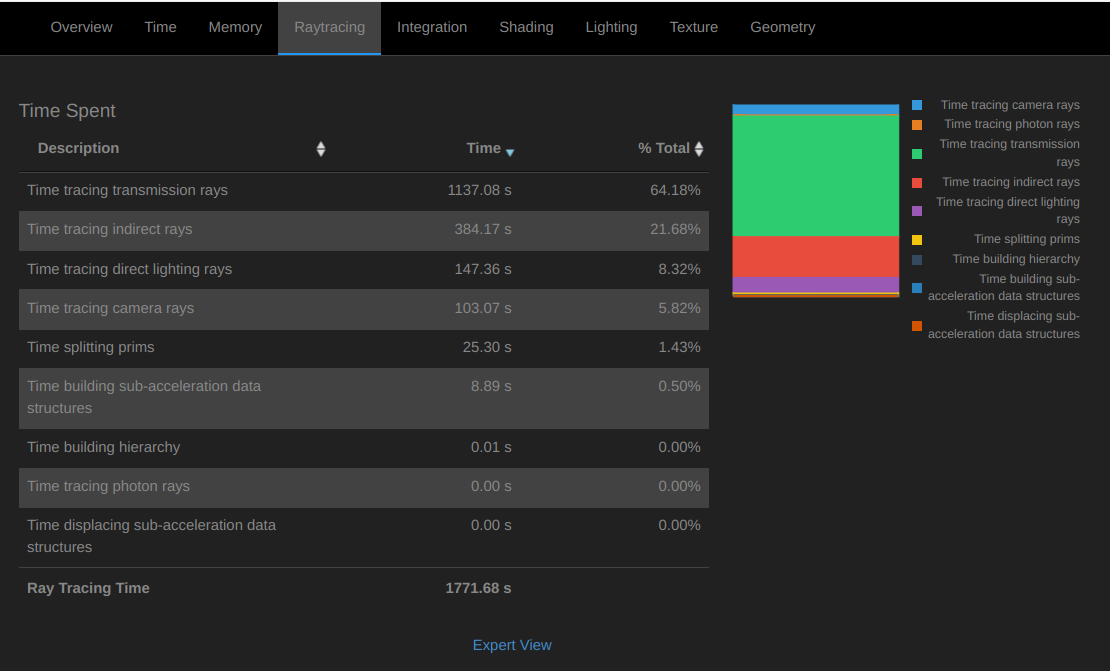Click building sub-acceleration legend swatch
Image resolution: width=1110 pixels, height=671 pixels.
[x=917, y=288]
